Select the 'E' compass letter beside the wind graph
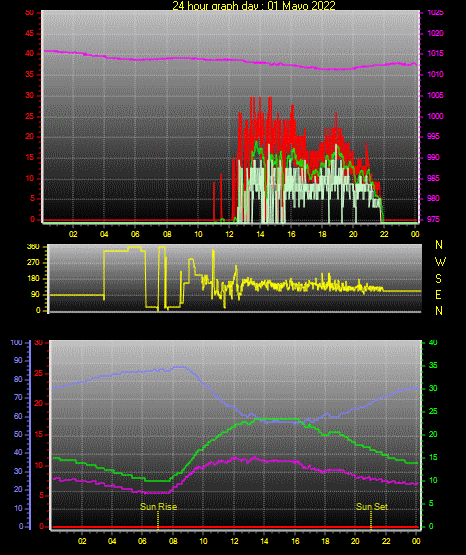Image resolution: width=466 pixels, height=555 pixels. pyautogui.click(x=438, y=294)
